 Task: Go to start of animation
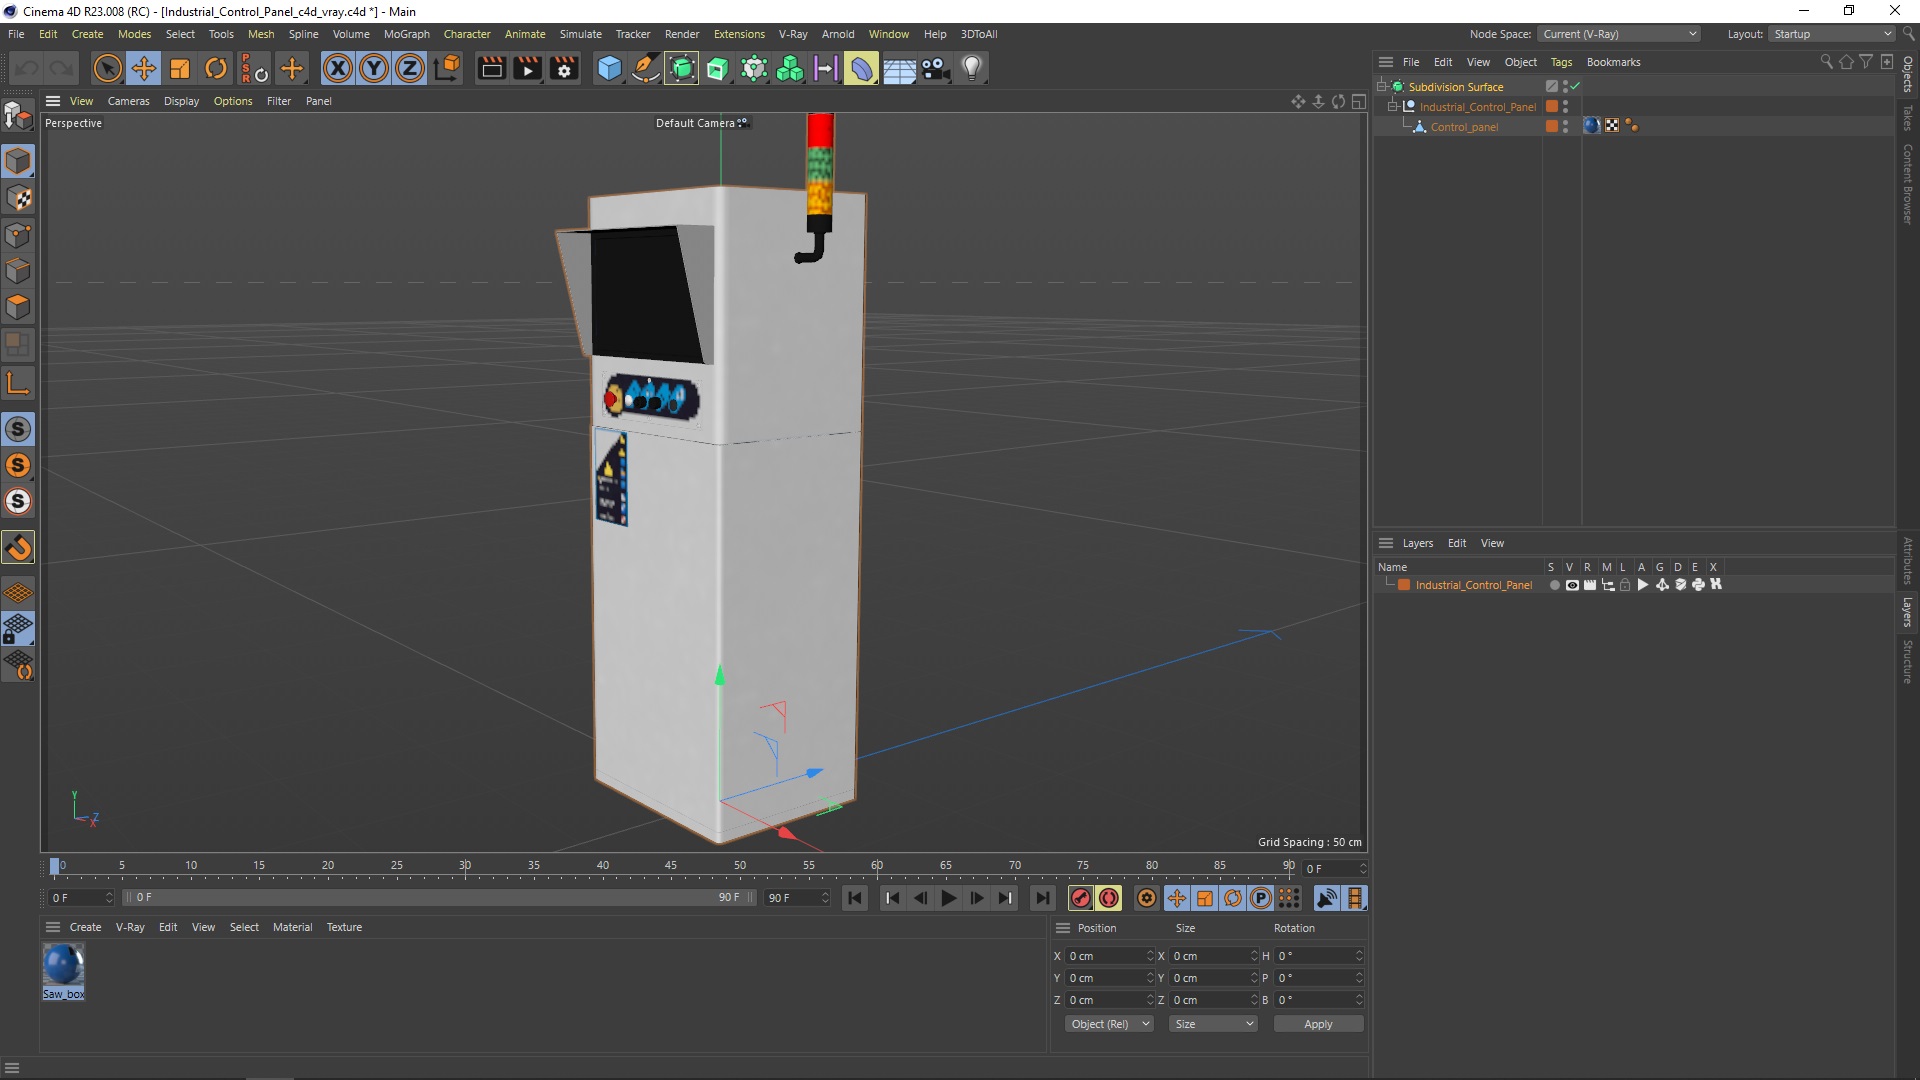click(854, 898)
